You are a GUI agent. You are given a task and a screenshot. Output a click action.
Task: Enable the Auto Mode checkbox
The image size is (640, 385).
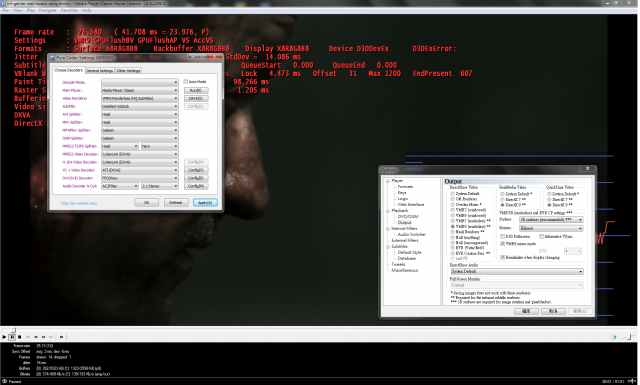point(186,82)
